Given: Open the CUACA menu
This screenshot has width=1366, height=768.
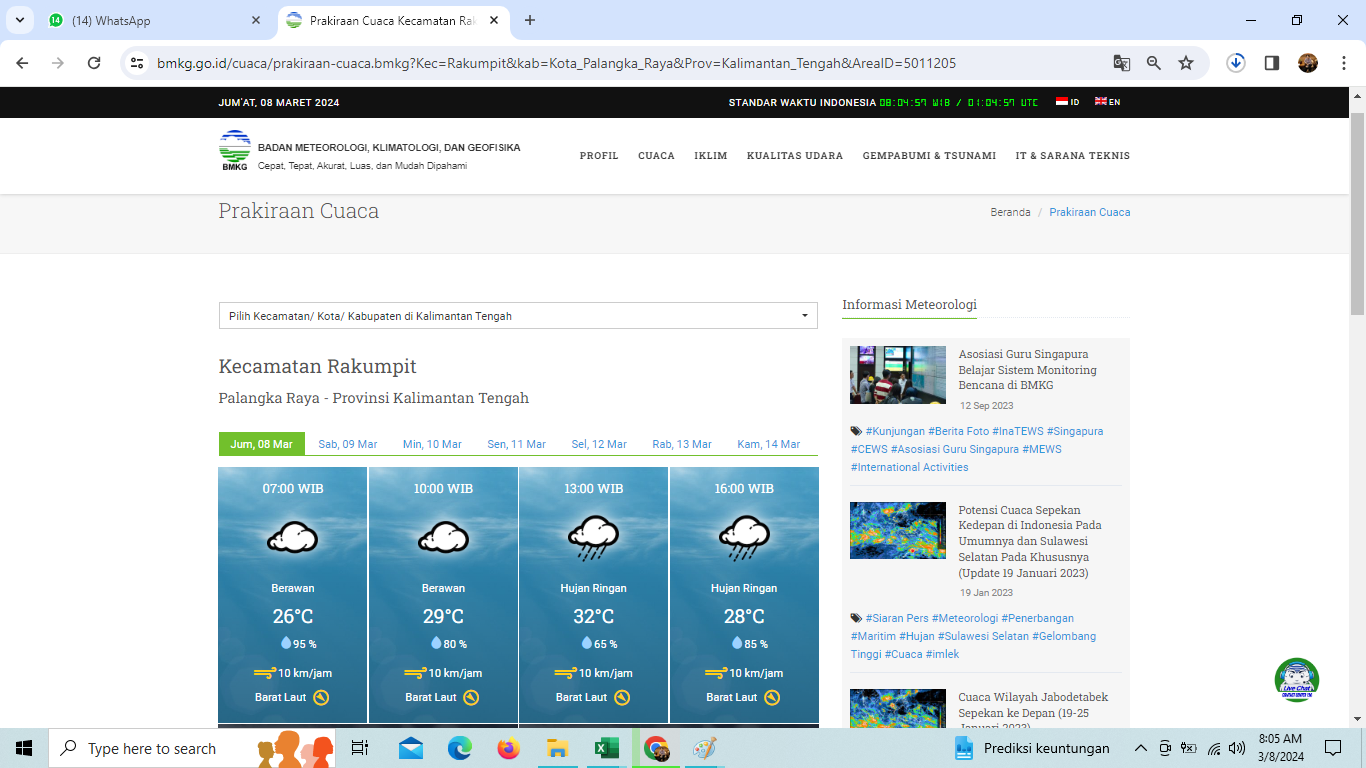Looking at the screenshot, I should click(656, 156).
